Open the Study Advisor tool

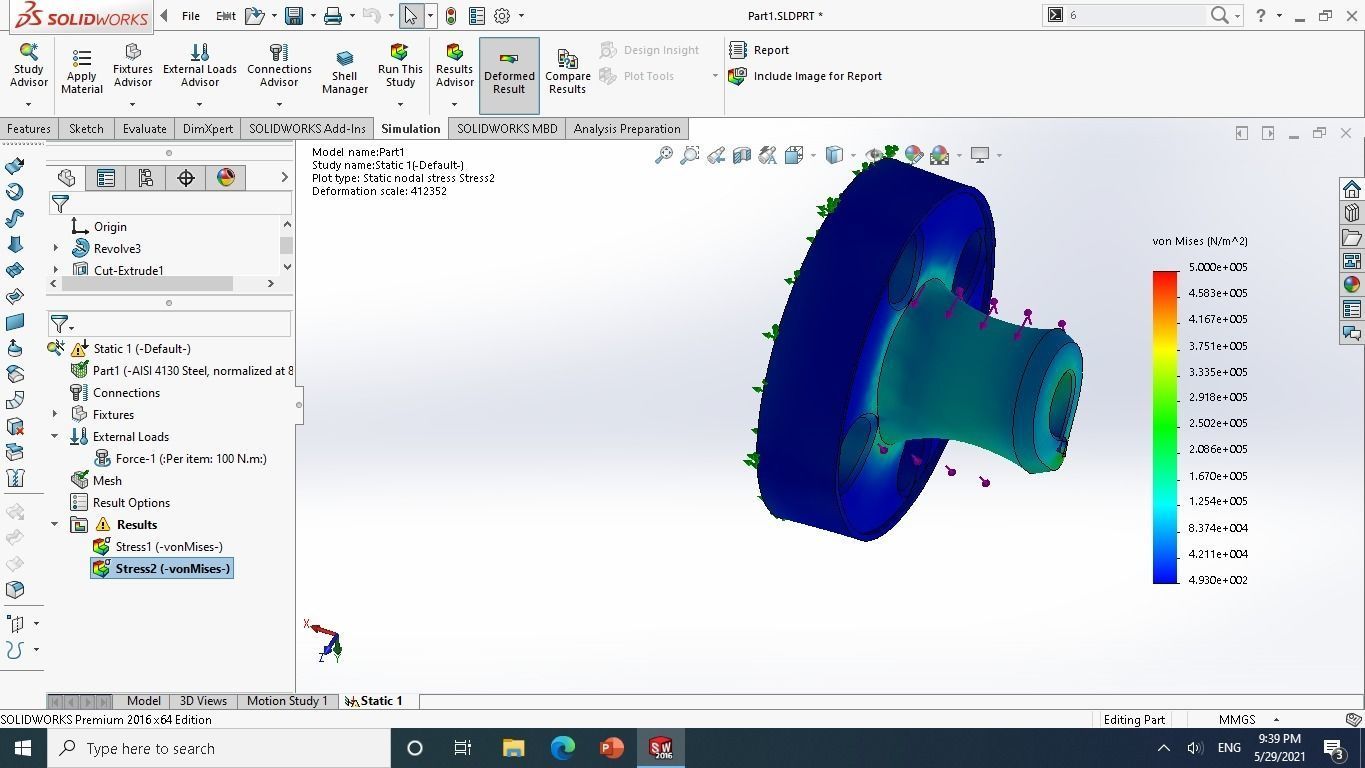click(x=28, y=66)
